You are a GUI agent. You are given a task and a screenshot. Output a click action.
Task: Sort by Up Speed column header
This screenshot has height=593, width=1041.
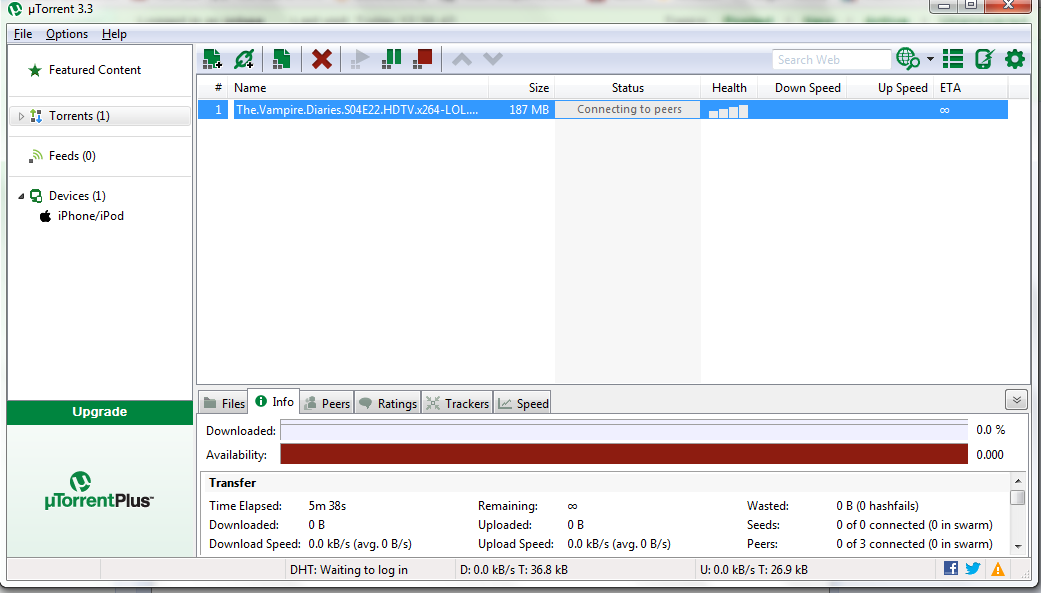click(x=890, y=88)
